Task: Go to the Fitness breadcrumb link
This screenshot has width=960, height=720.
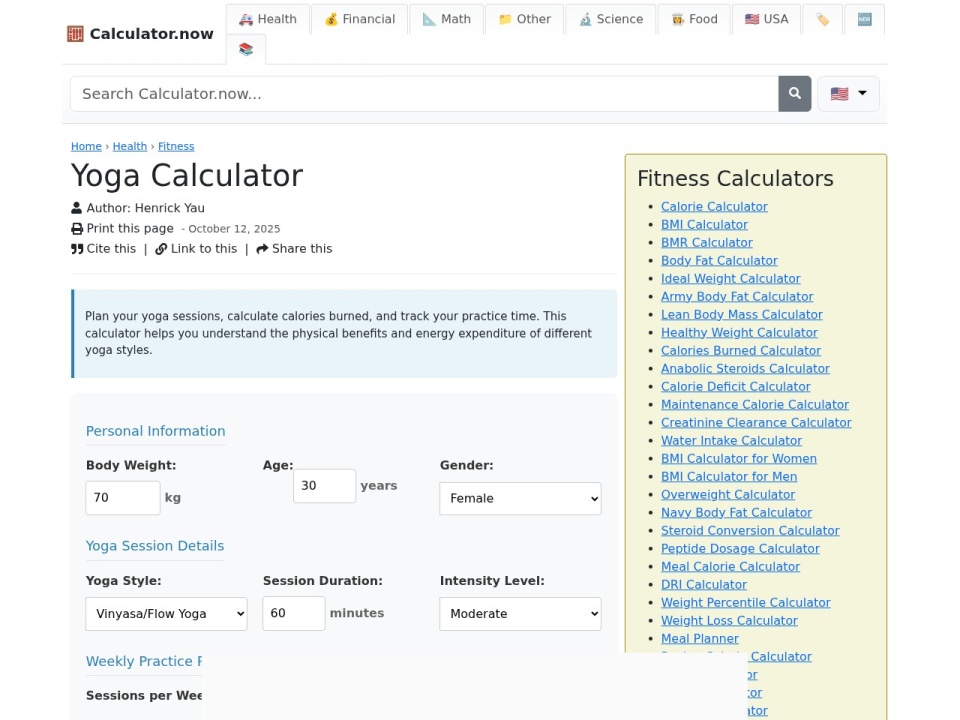Action: point(176,146)
